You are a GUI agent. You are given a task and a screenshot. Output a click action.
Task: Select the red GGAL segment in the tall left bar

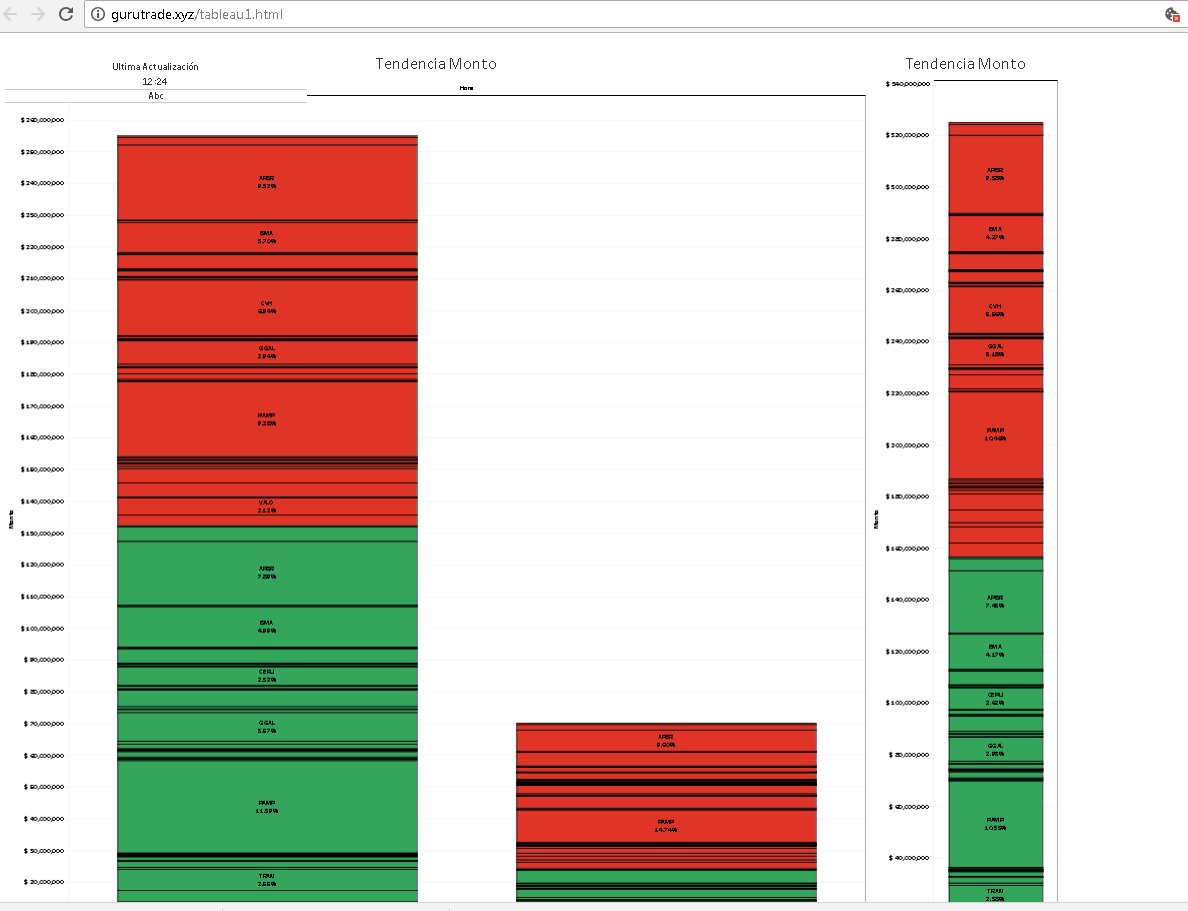[x=267, y=352]
